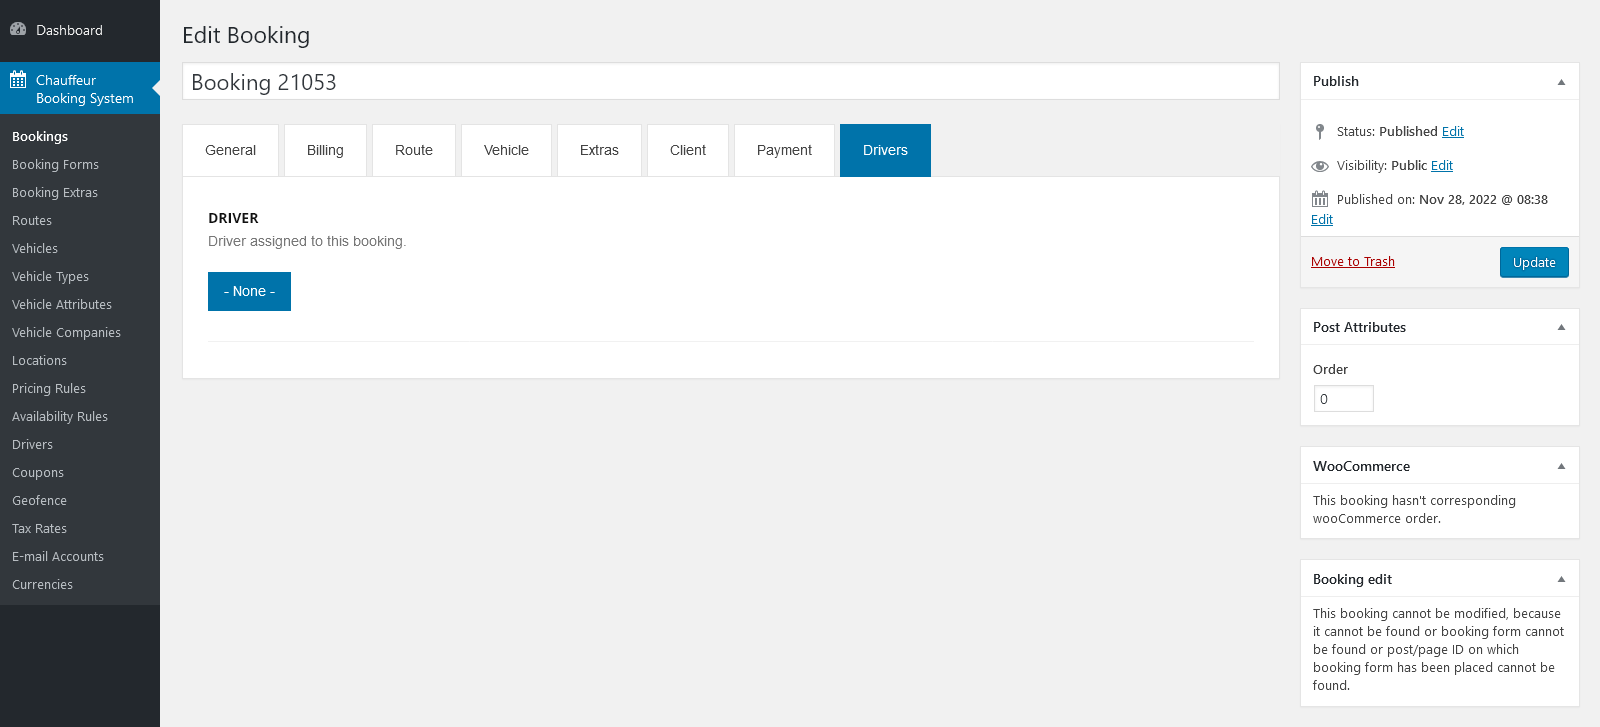Collapse the Booking edit panel
Viewport: 1600px width, 727px height.
pyautogui.click(x=1561, y=580)
